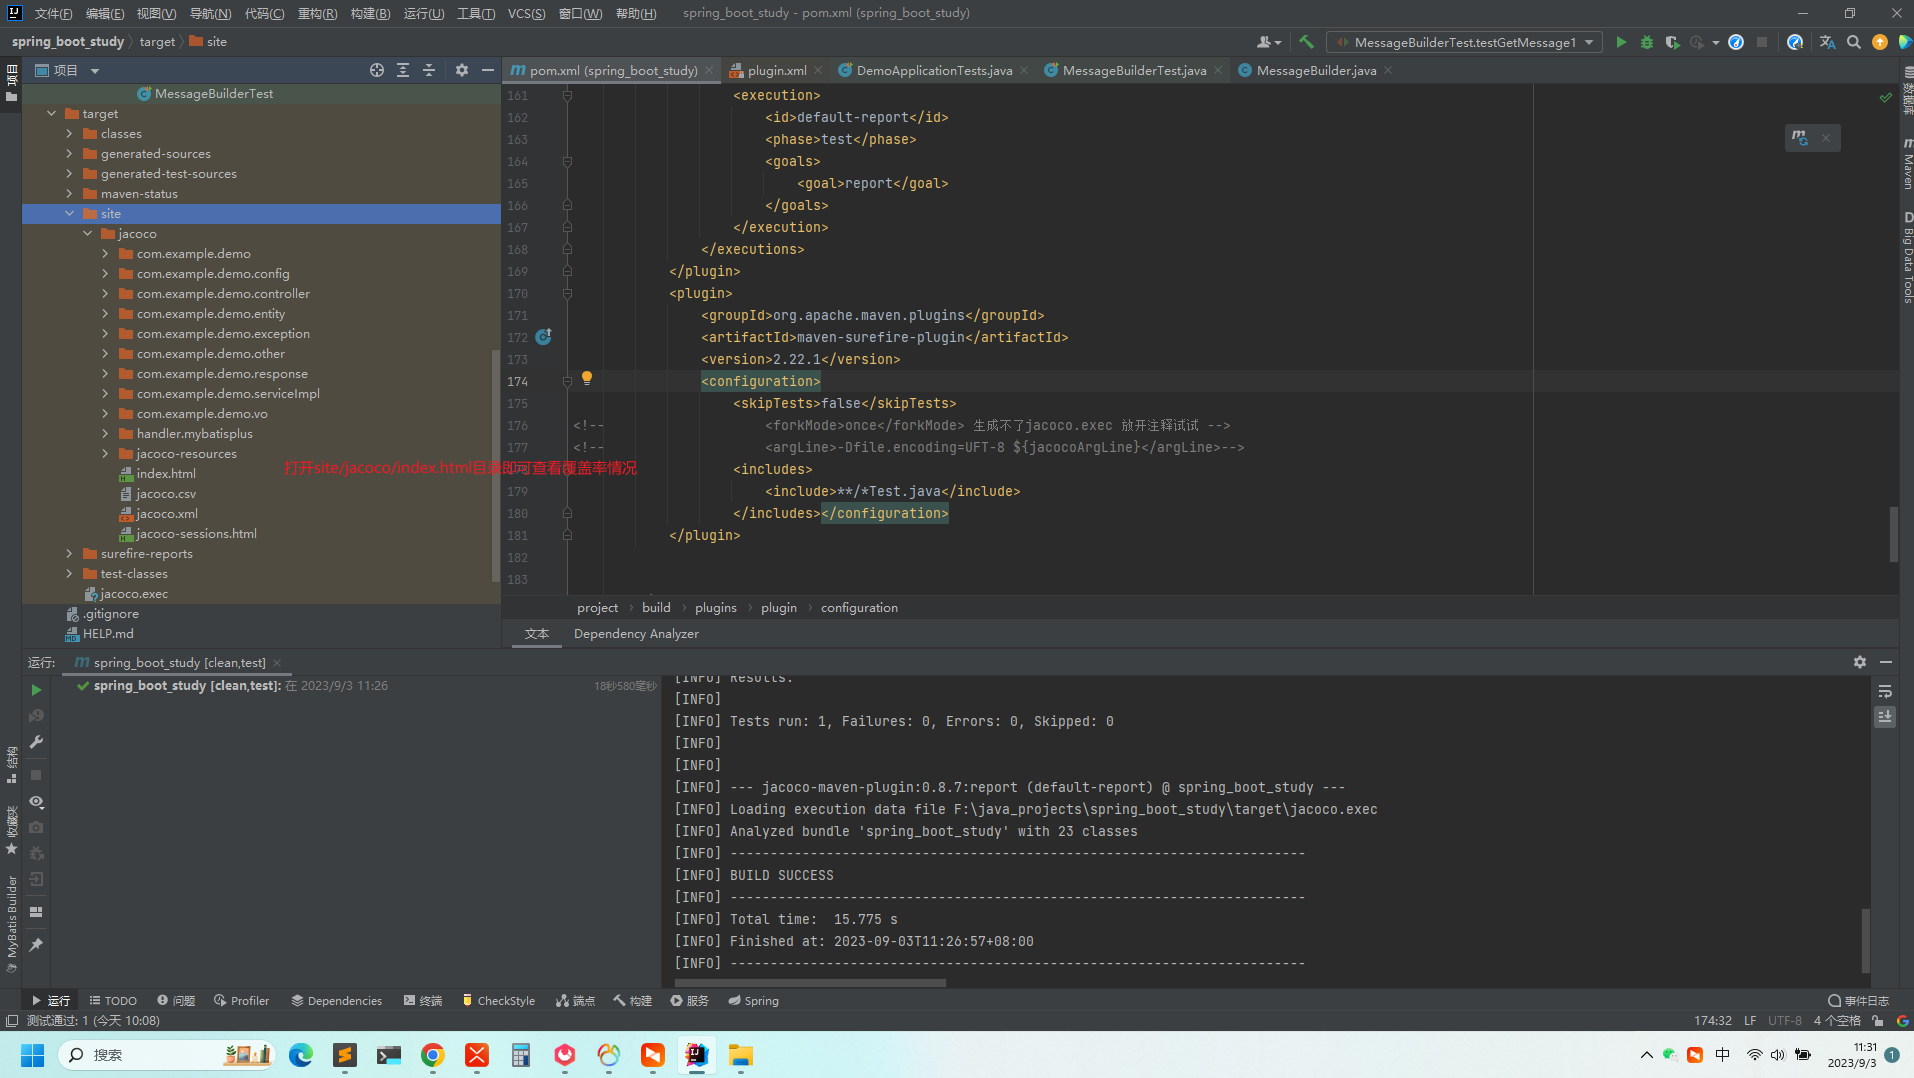Start debugging with the green bug icon
This screenshot has width=1914, height=1078.
pyautogui.click(x=1646, y=42)
